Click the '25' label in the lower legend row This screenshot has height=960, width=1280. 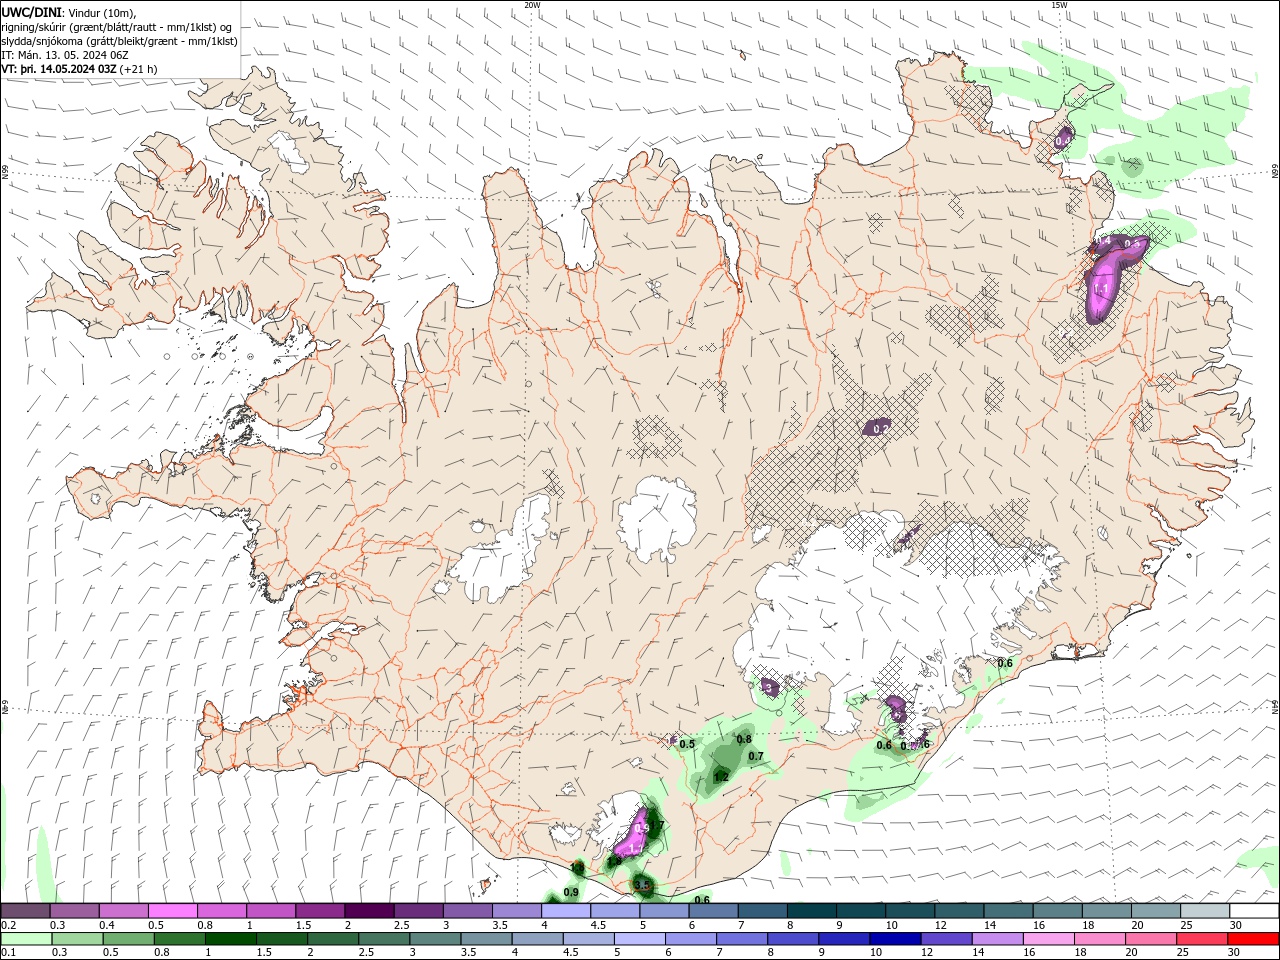(x=1182, y=953)
